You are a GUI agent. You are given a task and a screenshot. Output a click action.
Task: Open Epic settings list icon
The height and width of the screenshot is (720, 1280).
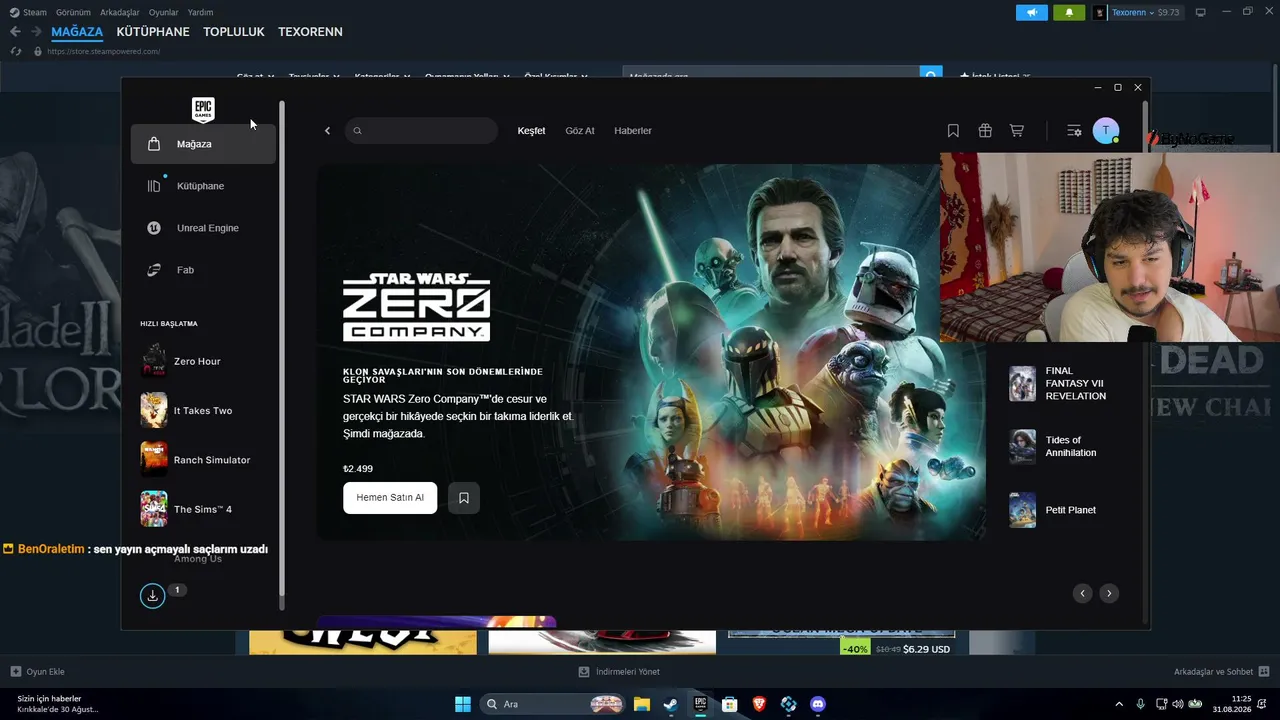(x=1074, y=131)
